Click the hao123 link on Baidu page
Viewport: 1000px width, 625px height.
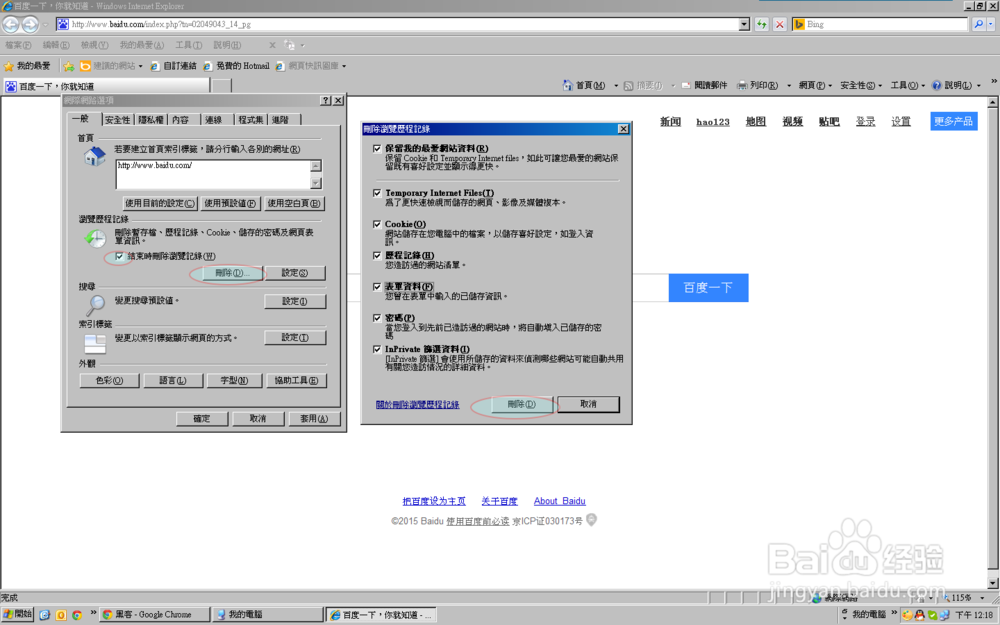[x=712, y=122]
